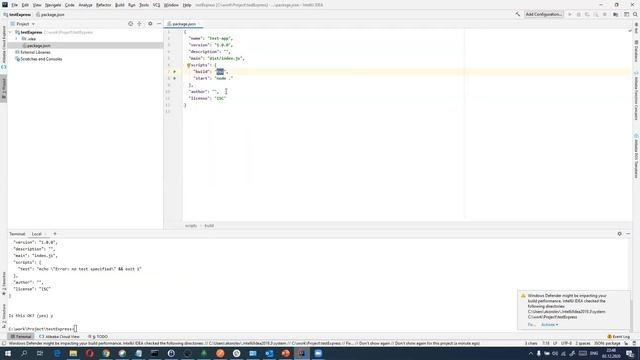Change file encoding UTF-8 in status bar
Viewport: 640px width, 360px height.
[567, 344]
